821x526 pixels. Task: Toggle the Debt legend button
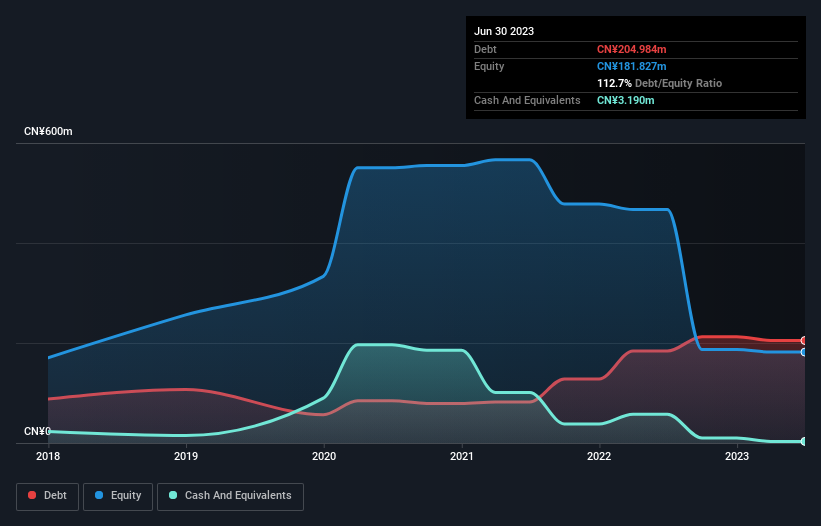47,496
